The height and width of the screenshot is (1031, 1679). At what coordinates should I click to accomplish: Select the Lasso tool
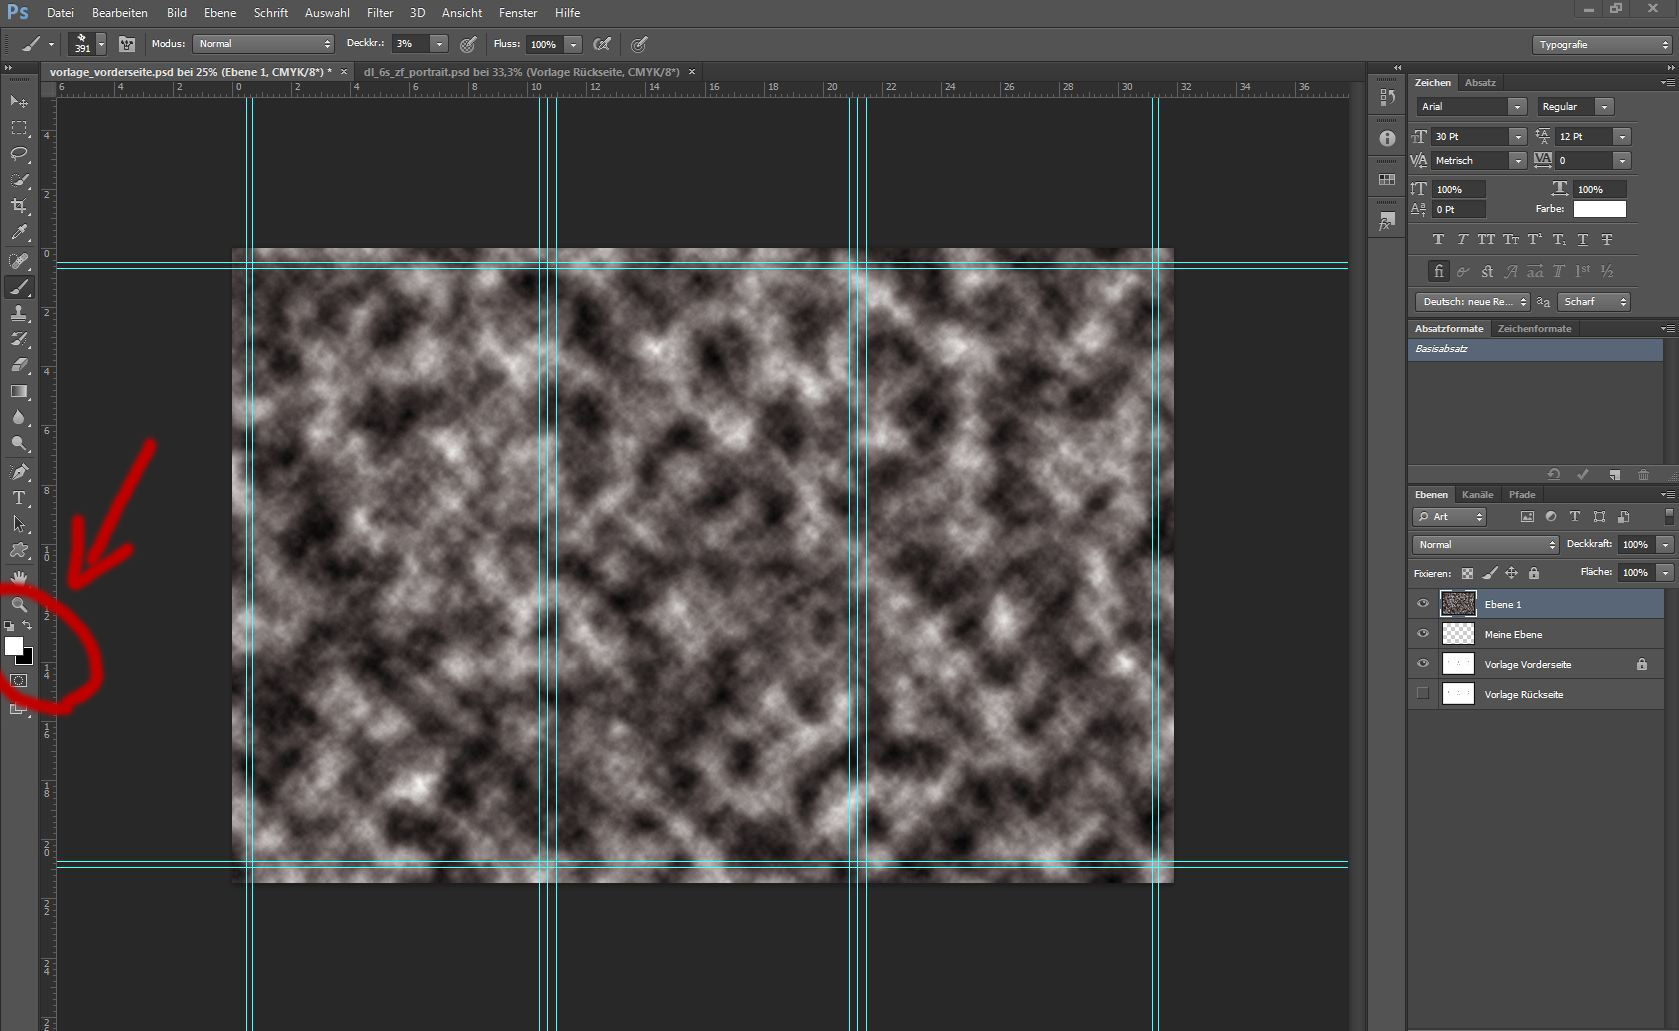point(19,154)
